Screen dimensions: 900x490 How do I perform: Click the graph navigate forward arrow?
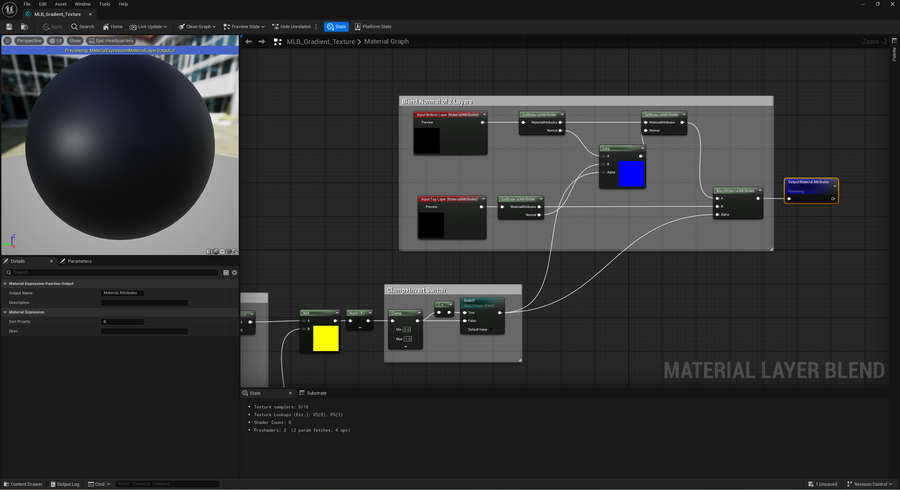point(262,42)
